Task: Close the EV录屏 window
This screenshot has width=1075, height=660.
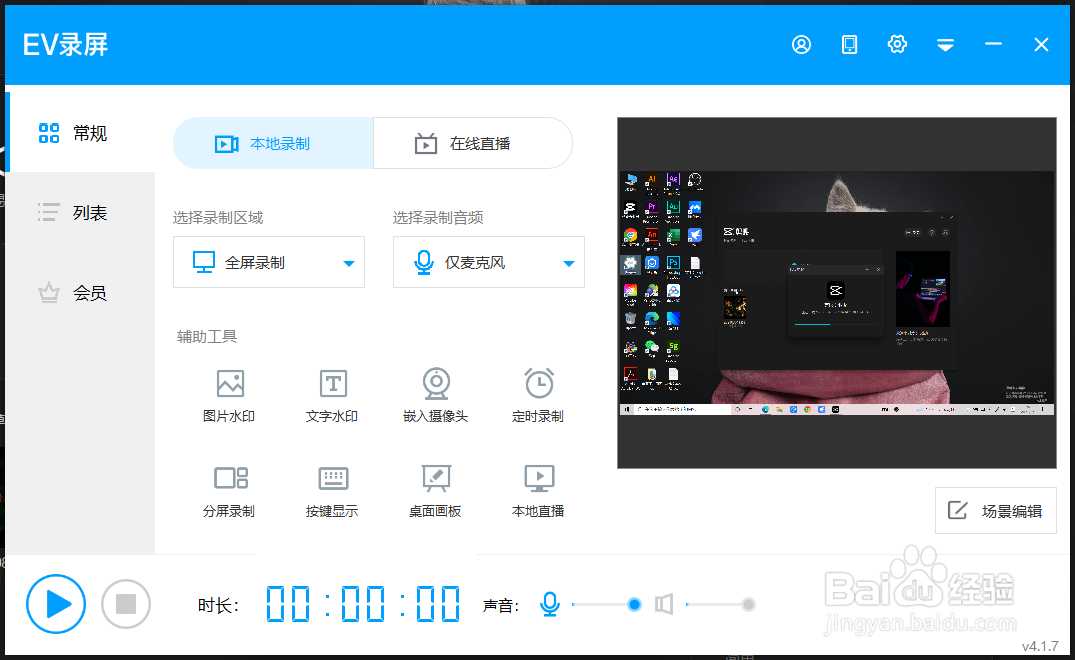Action: [1041, 45]
